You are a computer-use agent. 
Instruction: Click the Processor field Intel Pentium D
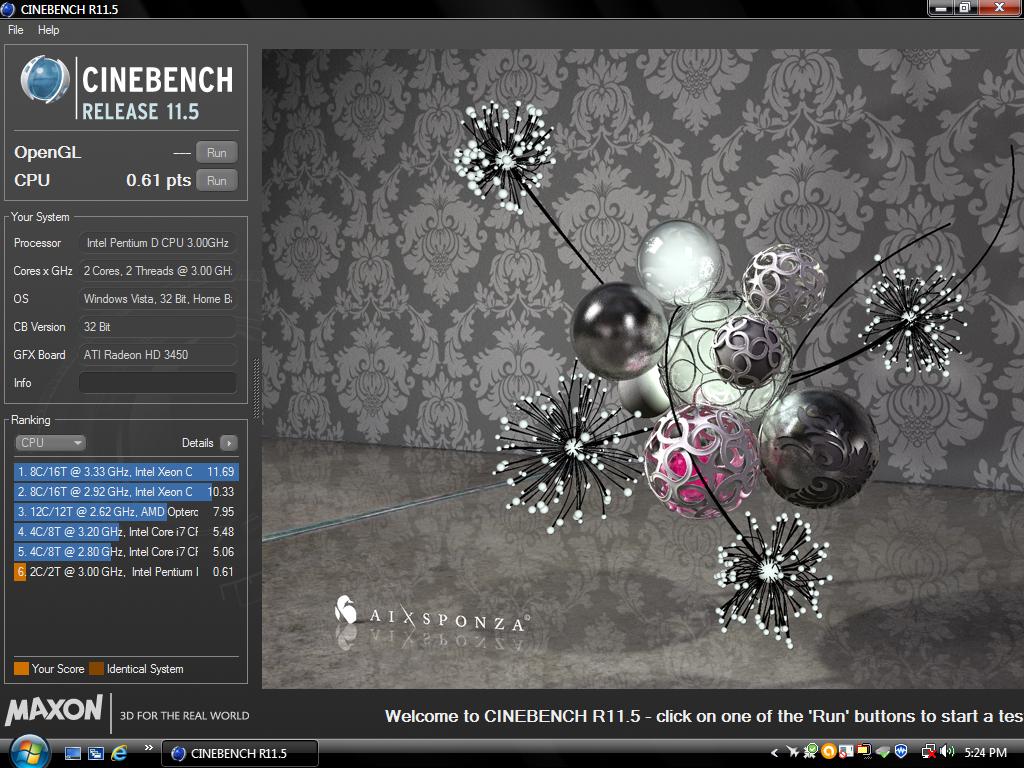pos(157,243)
